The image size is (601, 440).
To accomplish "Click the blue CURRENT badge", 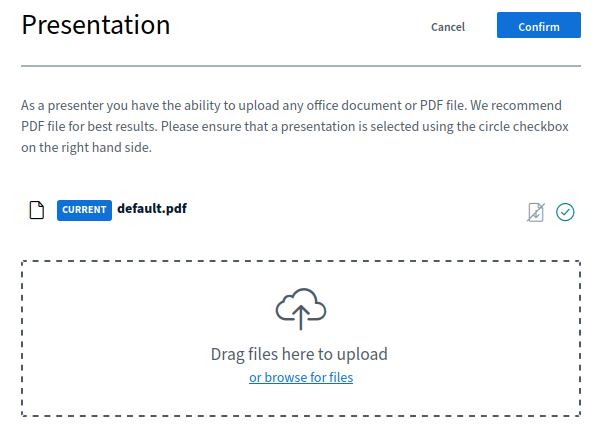I will tap(84, 210).
